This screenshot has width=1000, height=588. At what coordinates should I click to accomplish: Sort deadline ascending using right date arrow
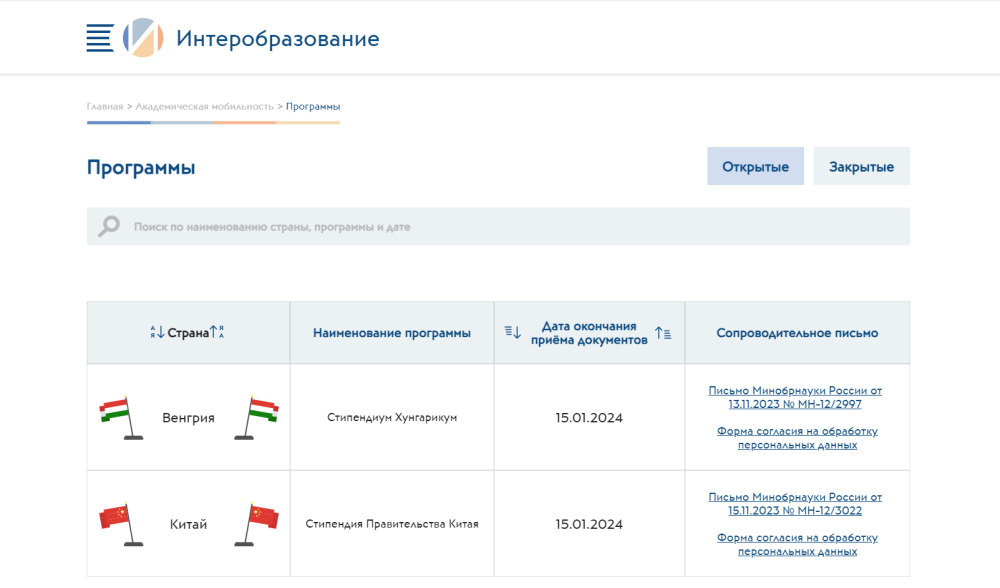click(x=663, y=333)
